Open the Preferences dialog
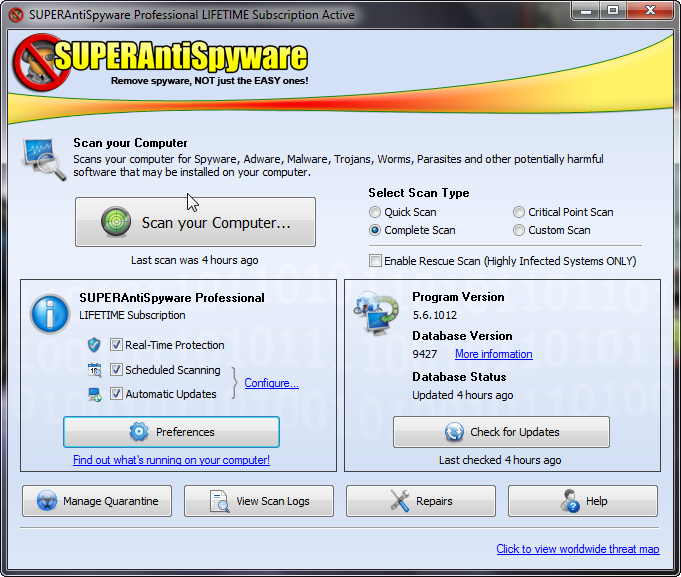The width and height of the screenshot is (681, 577). (x=171, y=432)
